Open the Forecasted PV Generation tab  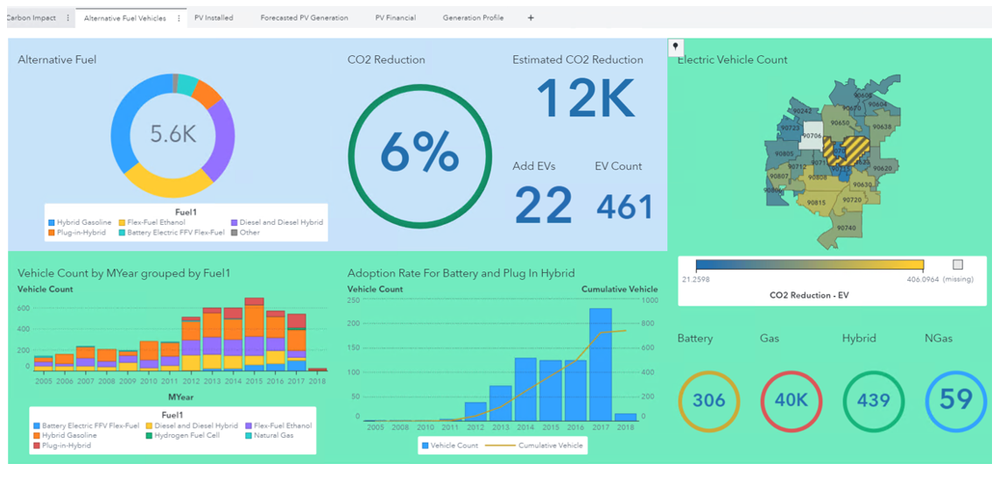coord(304,18)
